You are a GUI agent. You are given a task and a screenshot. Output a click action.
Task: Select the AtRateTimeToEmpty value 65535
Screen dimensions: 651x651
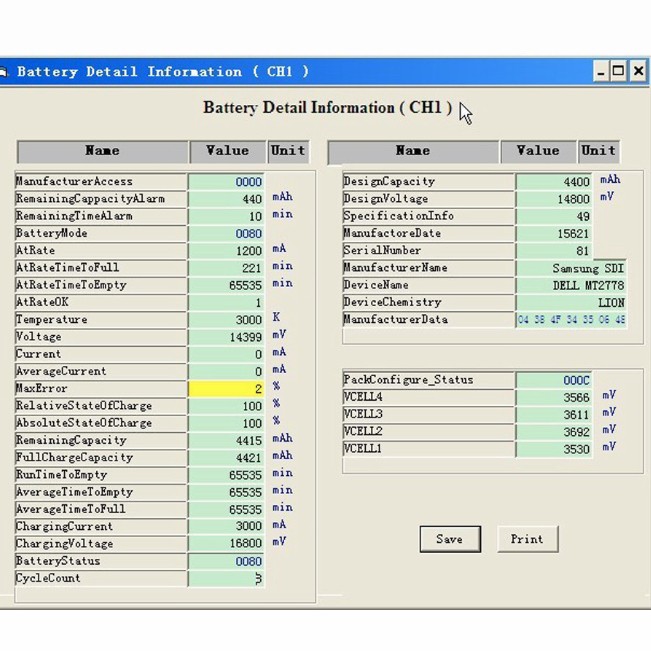pyautogui.click(x=226, y=285)
